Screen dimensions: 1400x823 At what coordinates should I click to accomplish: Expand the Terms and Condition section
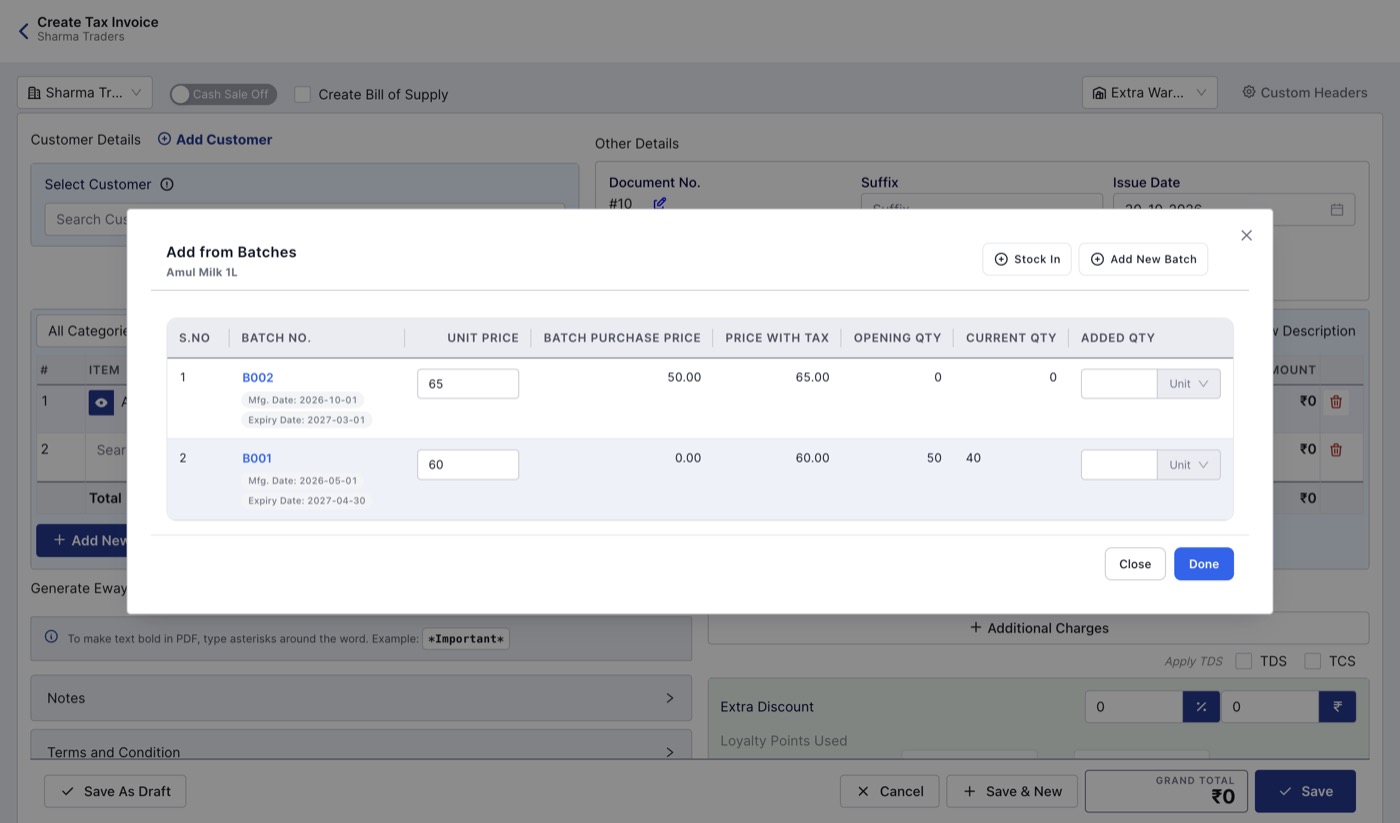(x=361, y=748)
